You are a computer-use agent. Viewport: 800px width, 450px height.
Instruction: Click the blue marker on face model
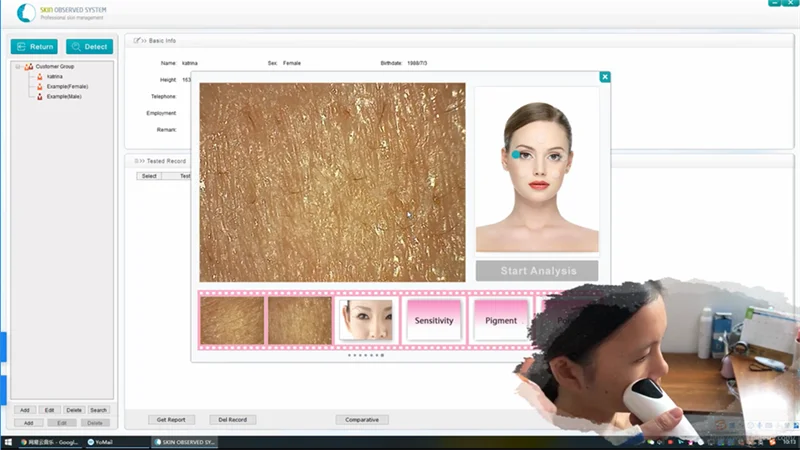(516, 155)
